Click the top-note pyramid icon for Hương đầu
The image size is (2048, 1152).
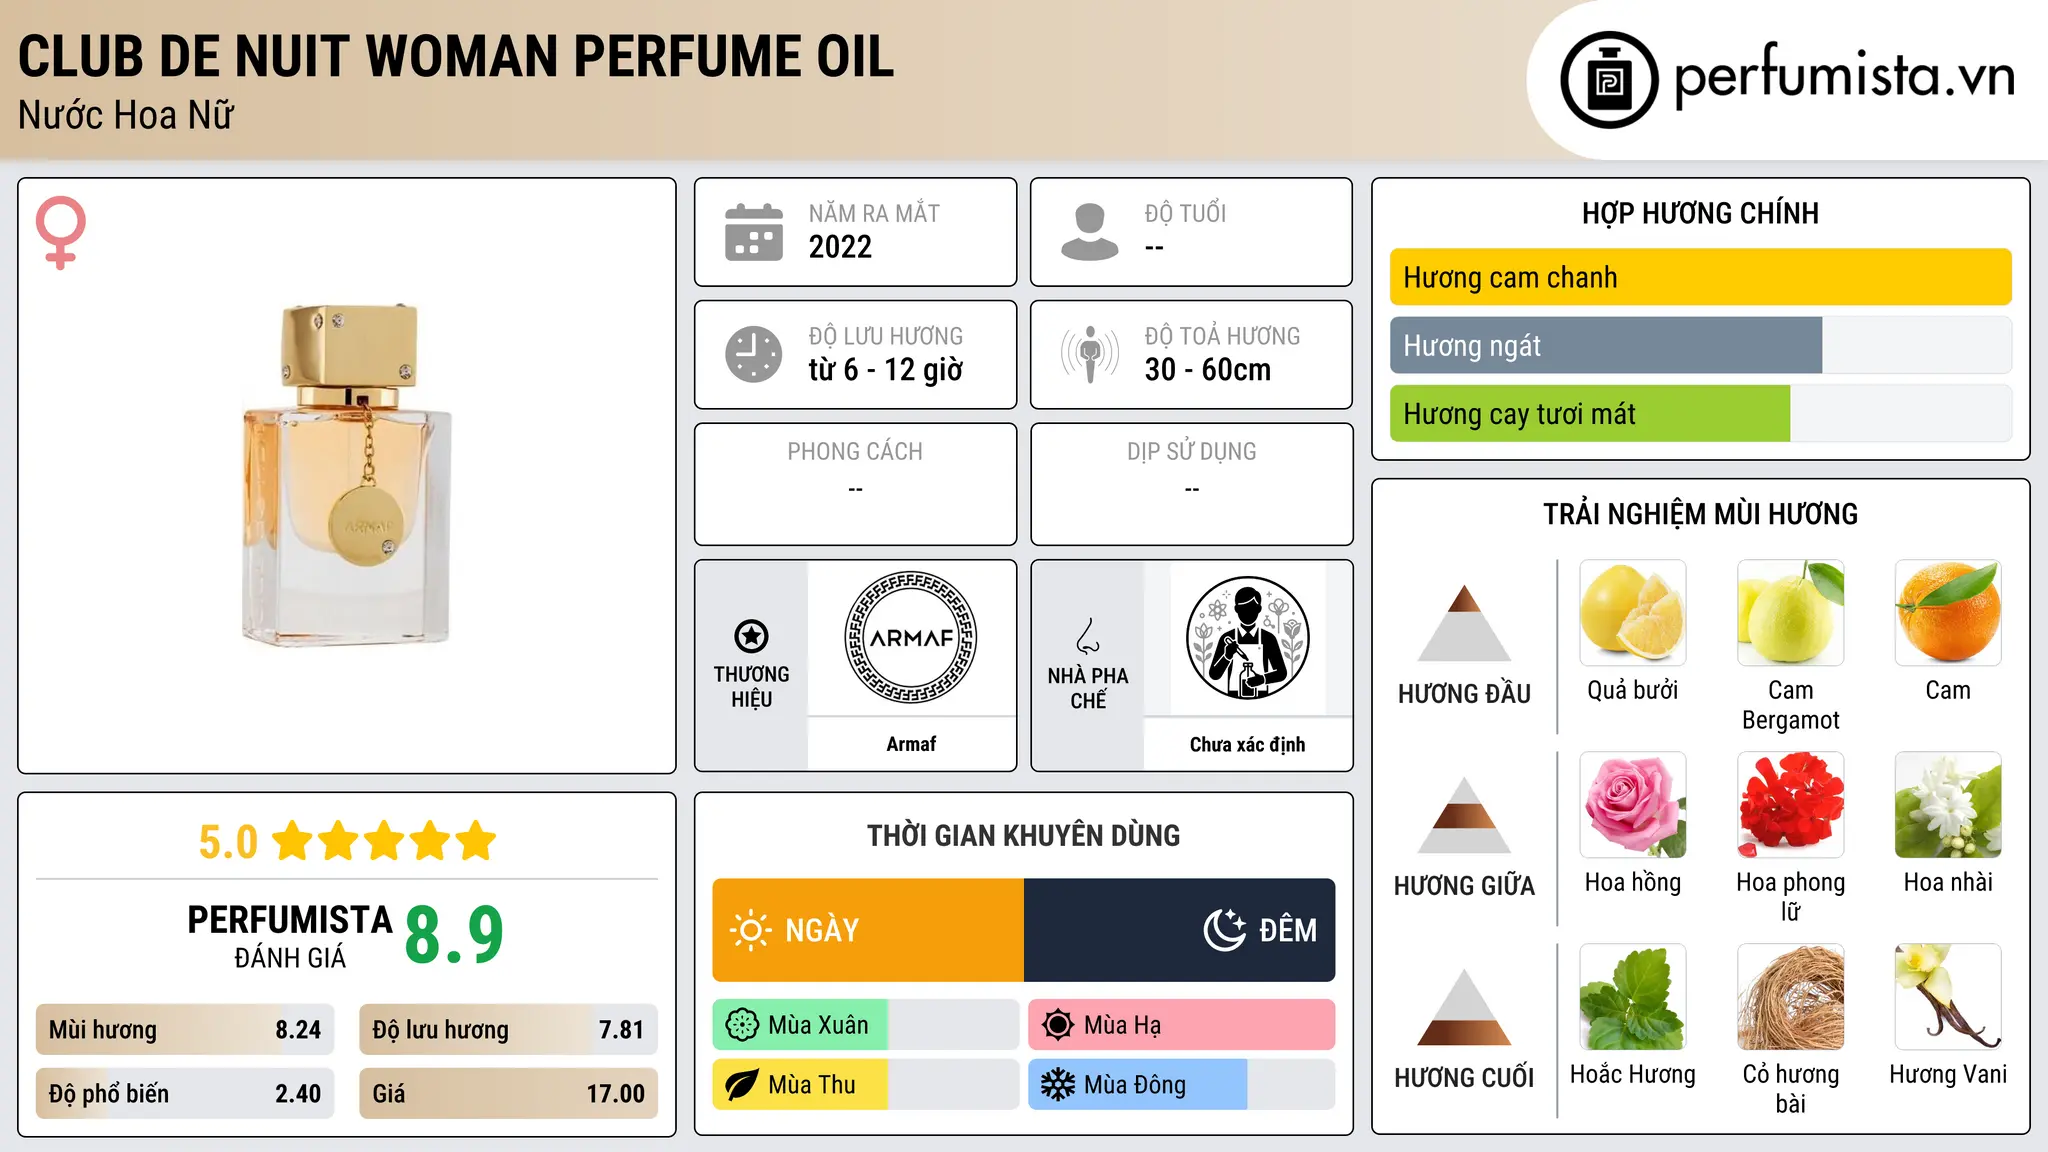(x=1464, y=623)
